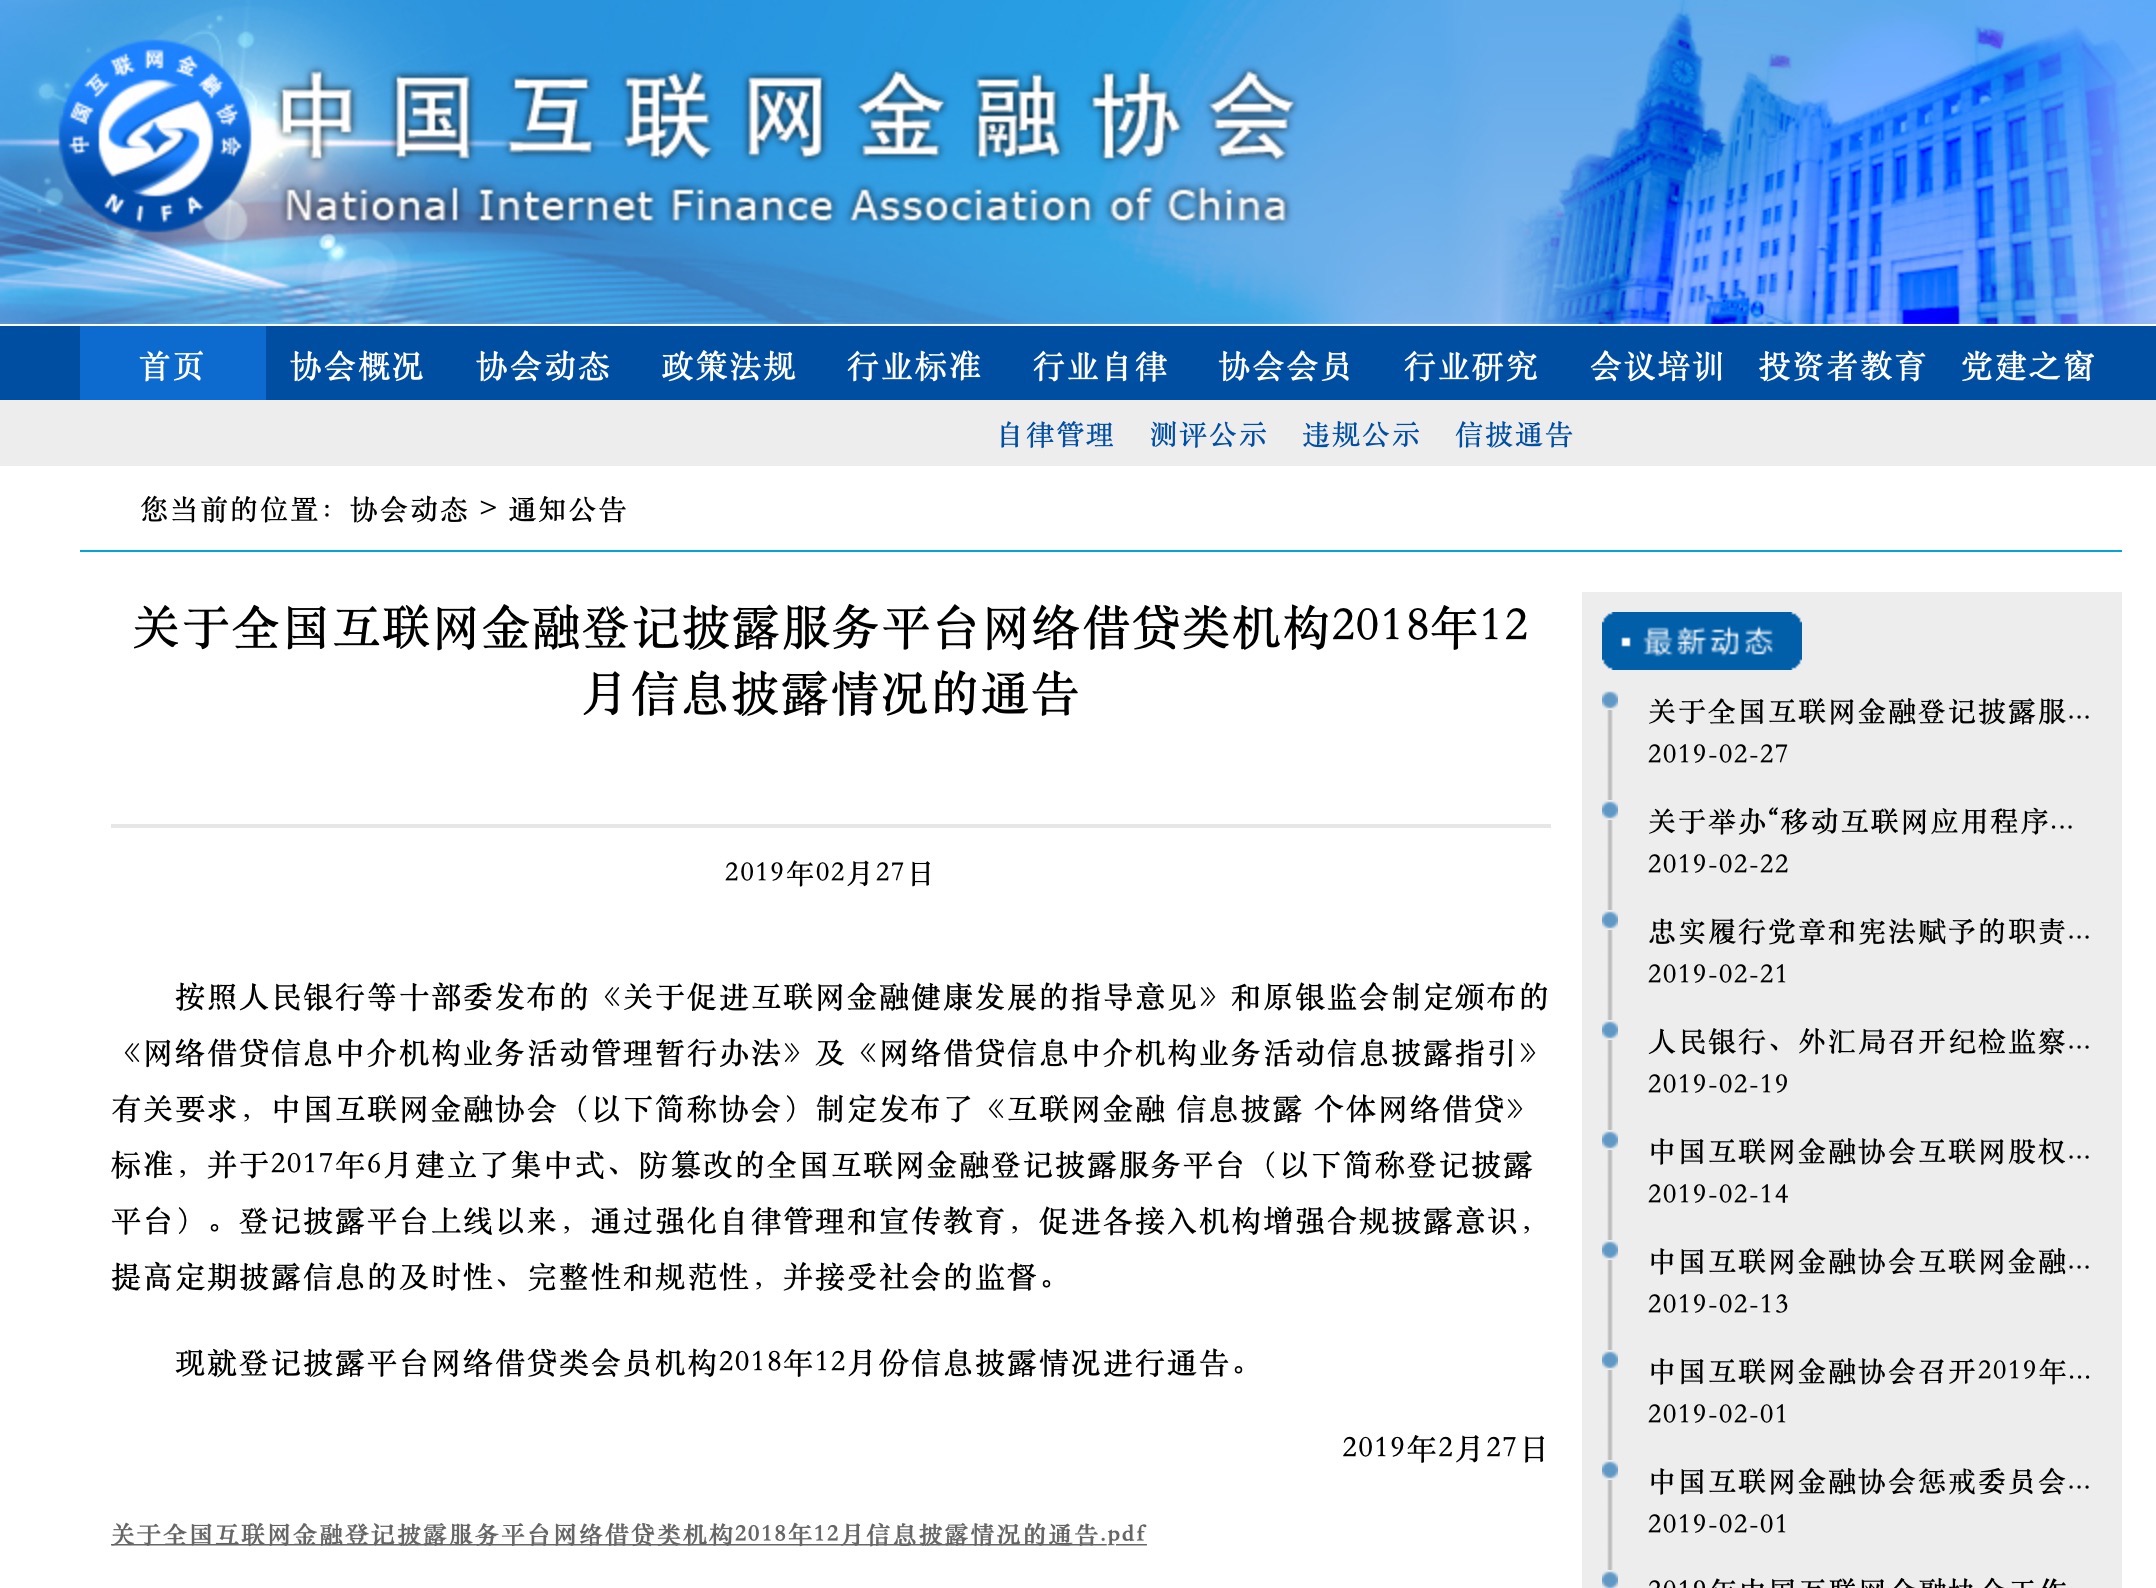Click the 您当前的位置 breadcrumb label
This screenshot has height=1588, width=2156.
(237, 510)
